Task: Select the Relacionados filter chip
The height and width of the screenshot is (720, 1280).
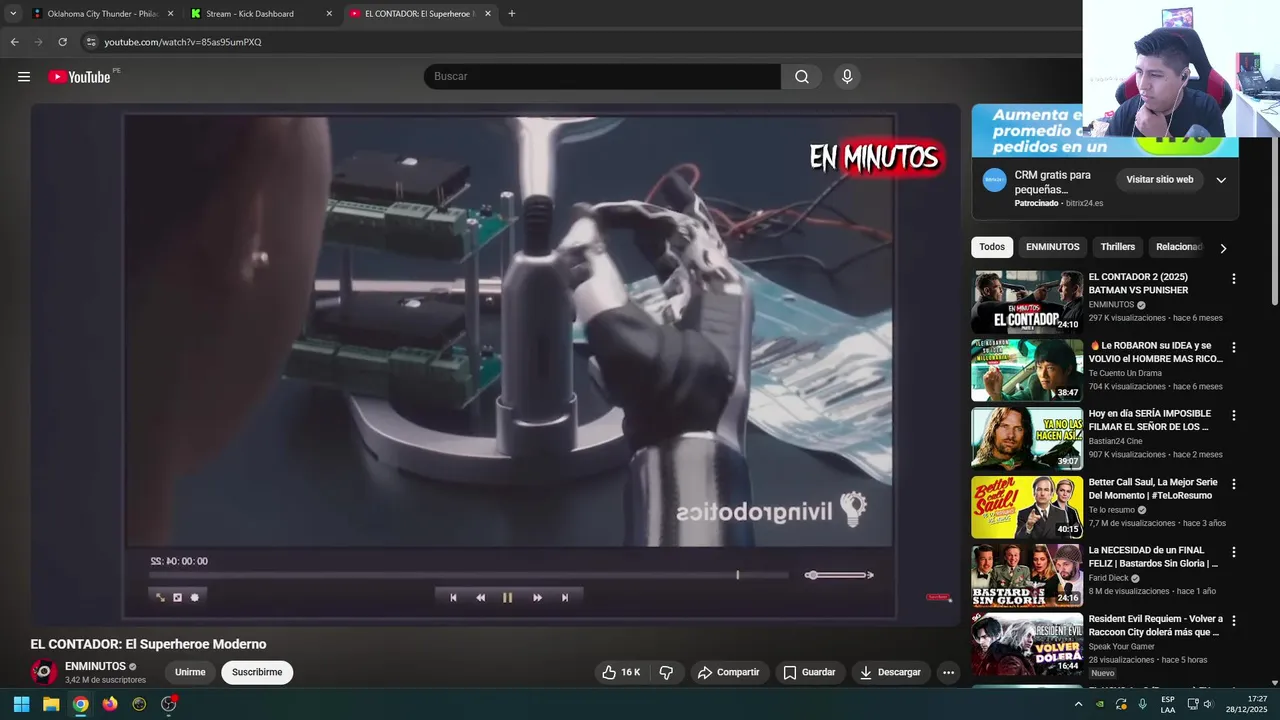Action: point(1179,247)
